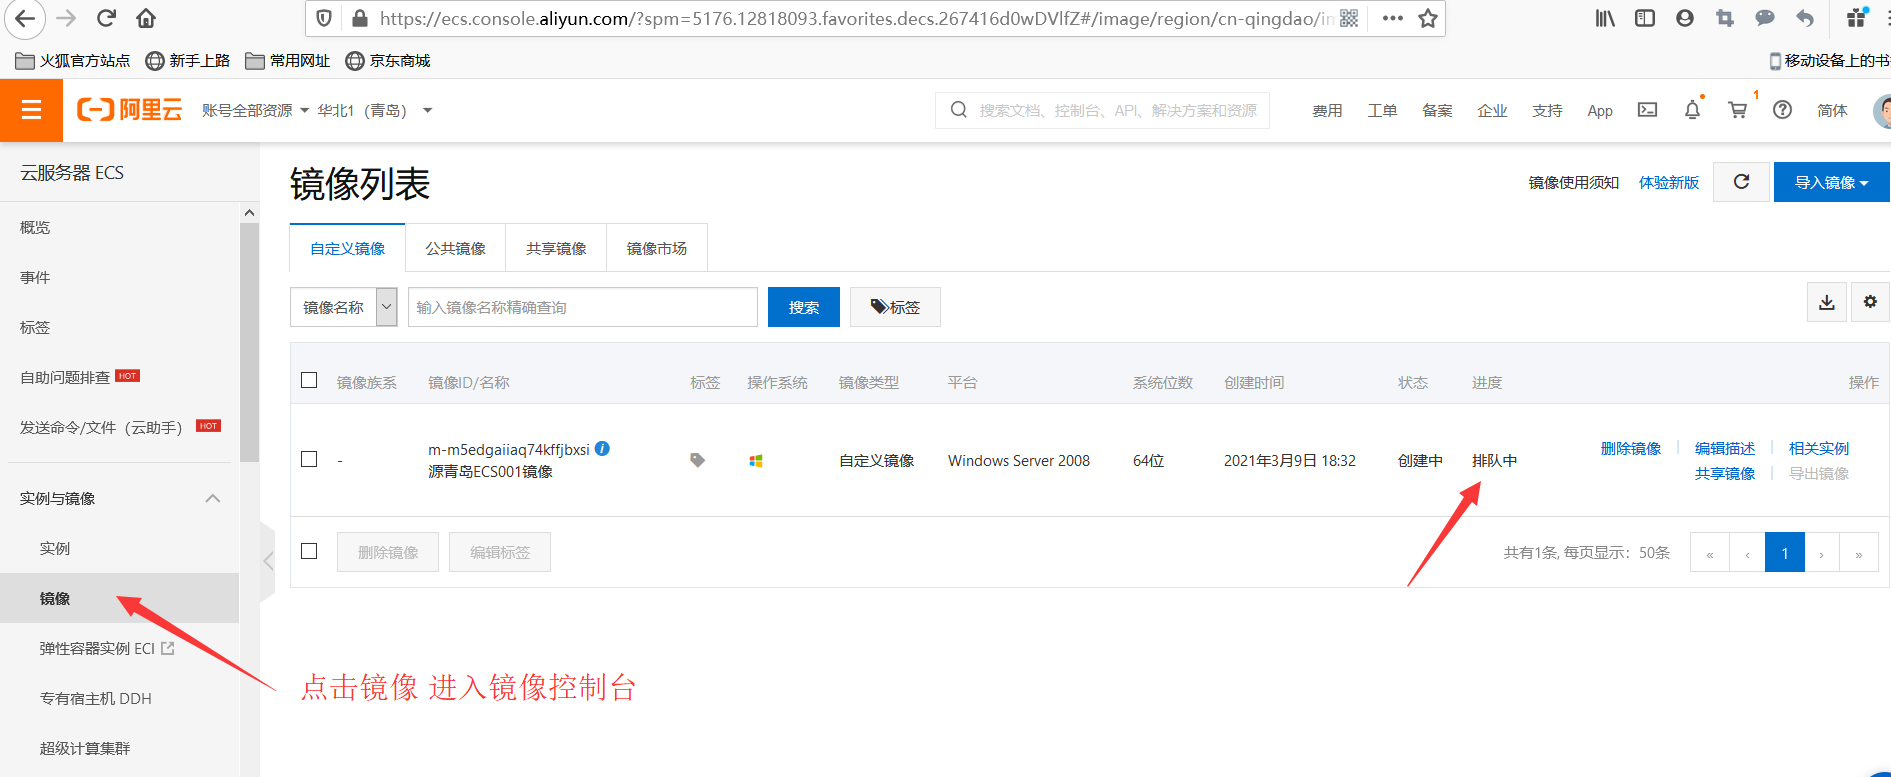Click the 标签 filter button
The image size is (1891, 777).
click(895, 307)
